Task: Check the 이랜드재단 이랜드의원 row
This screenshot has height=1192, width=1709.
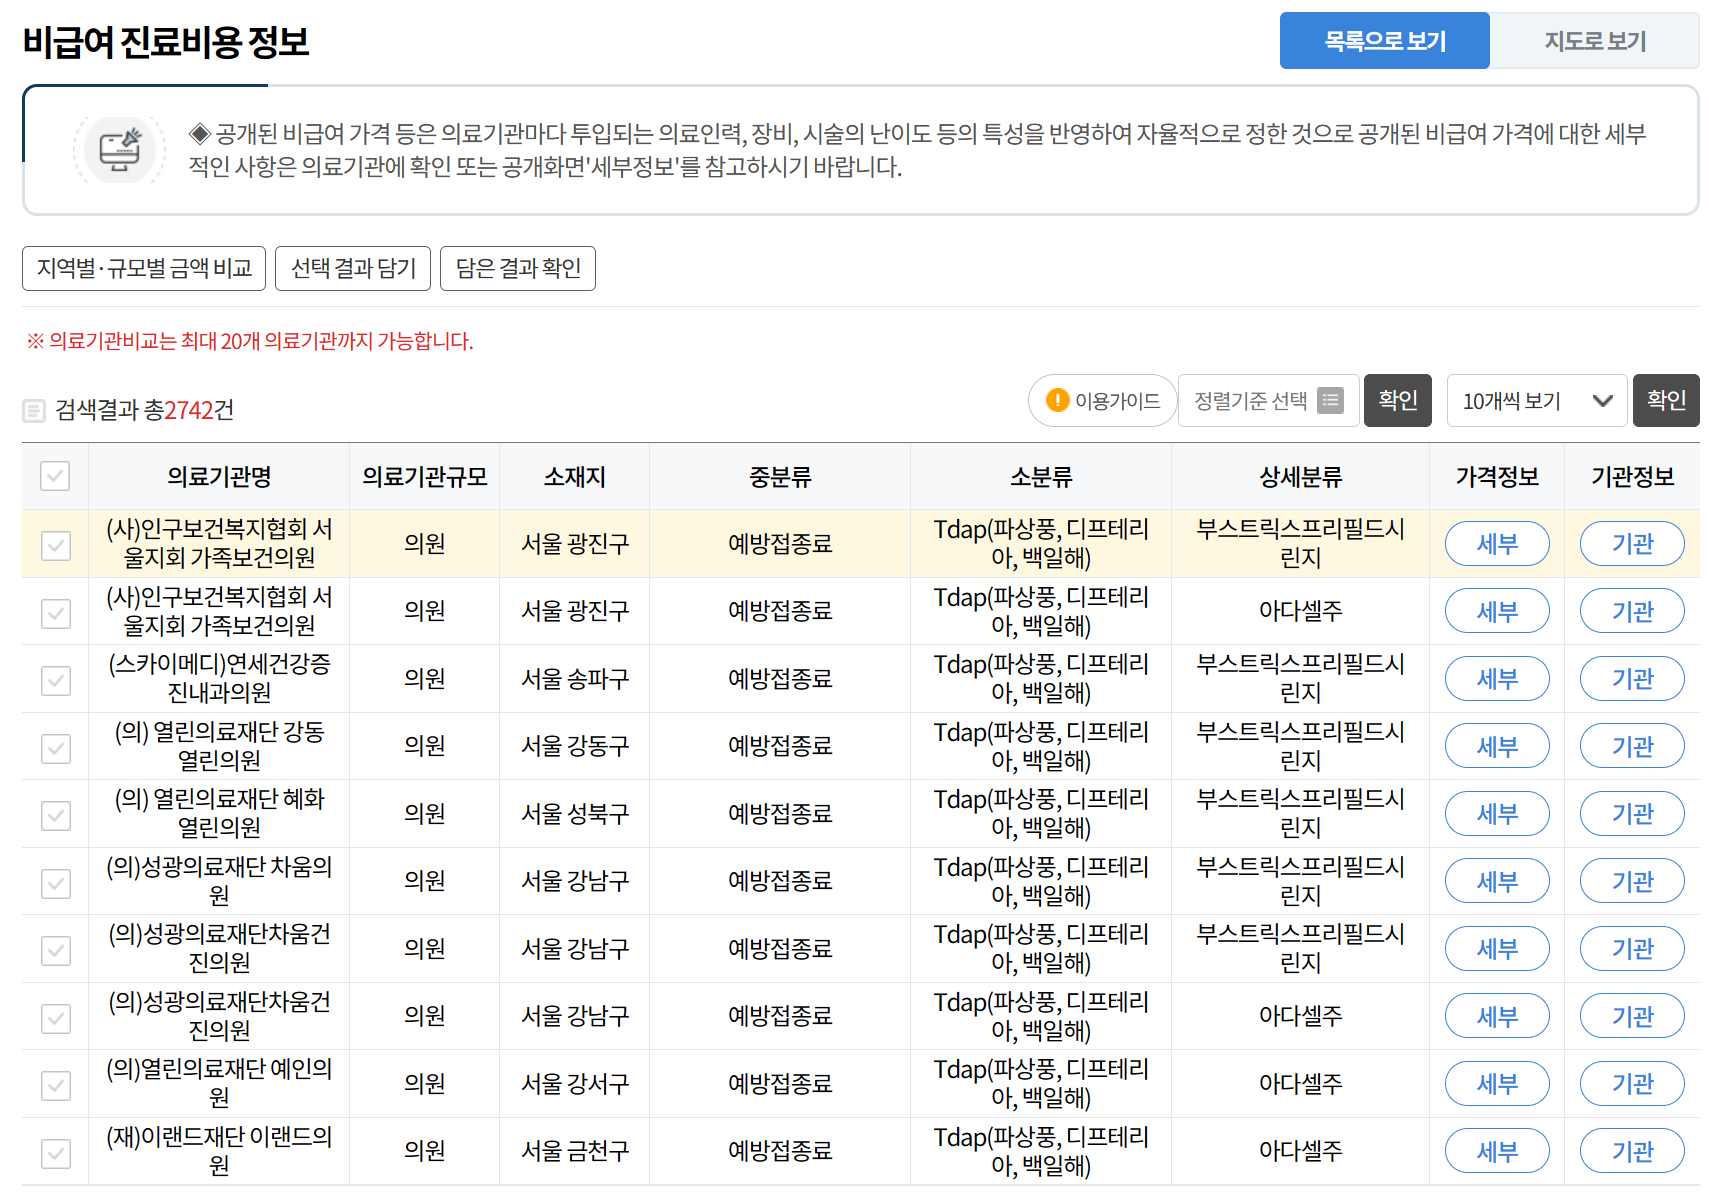Action: click(56, 1152)
